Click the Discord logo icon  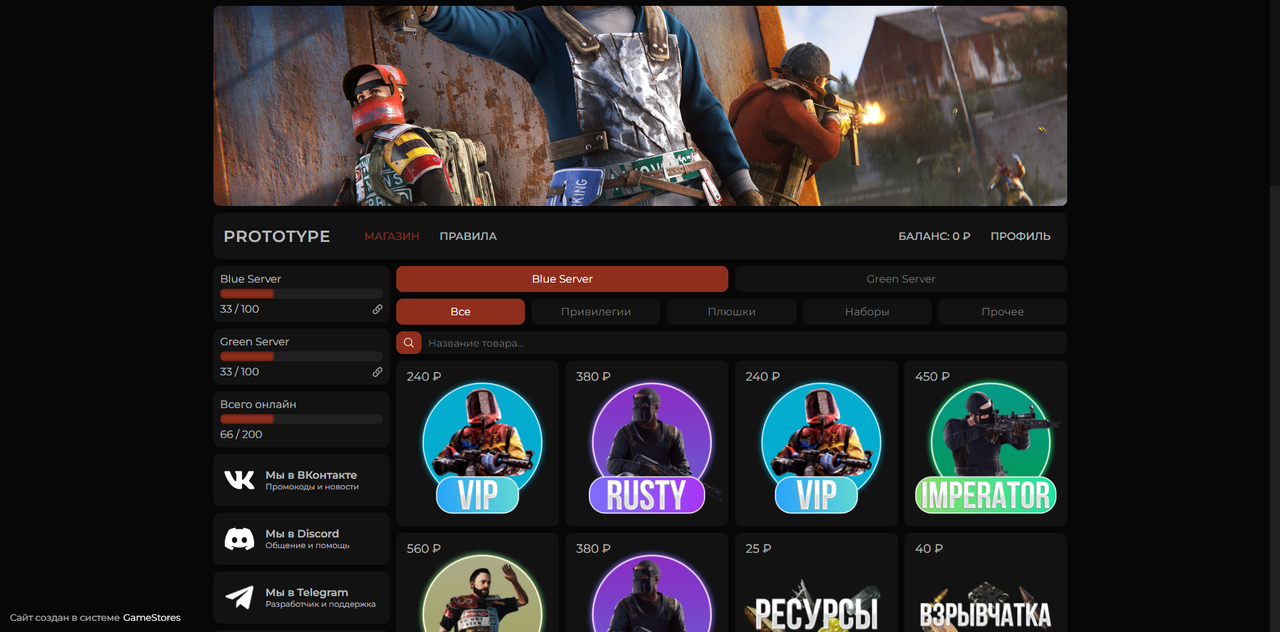click(x=240, y=539)
